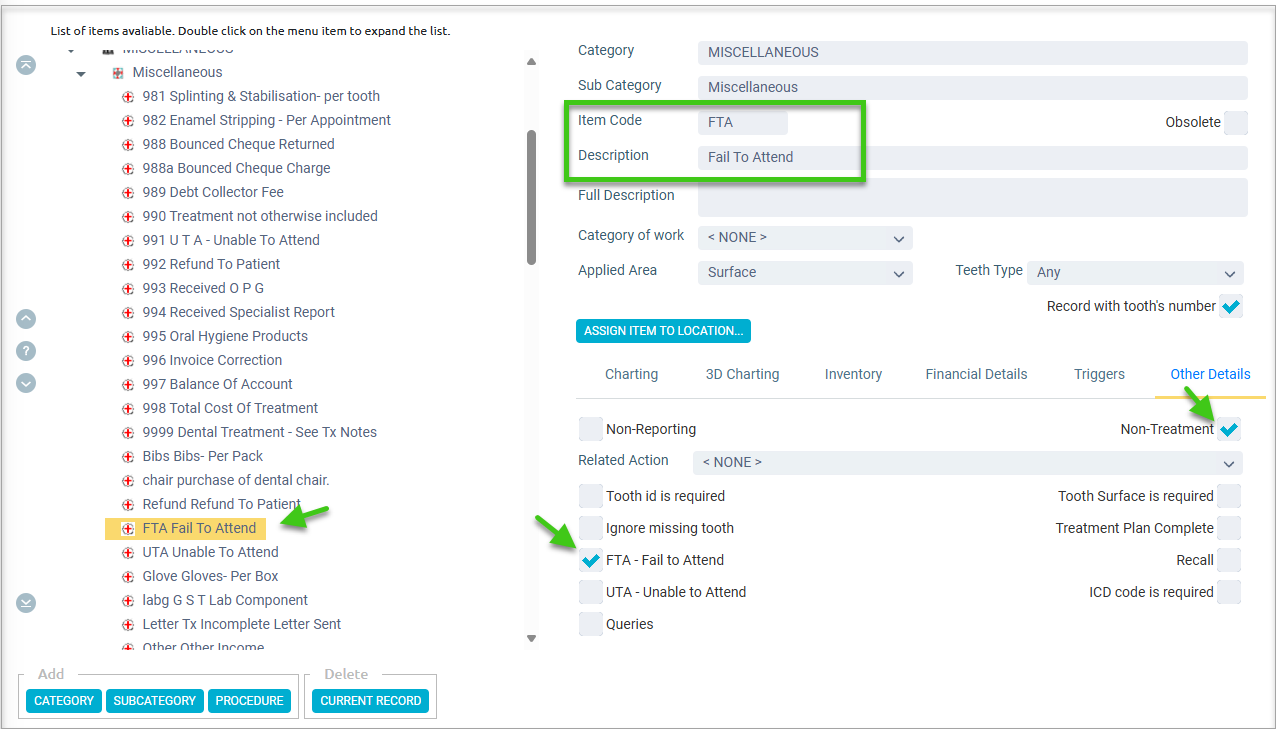Enable ICD code is required checkbox
Image resolution: width=1276 pixels, height=729 pixels.
pyautogui.click(x=1229, y=592)
